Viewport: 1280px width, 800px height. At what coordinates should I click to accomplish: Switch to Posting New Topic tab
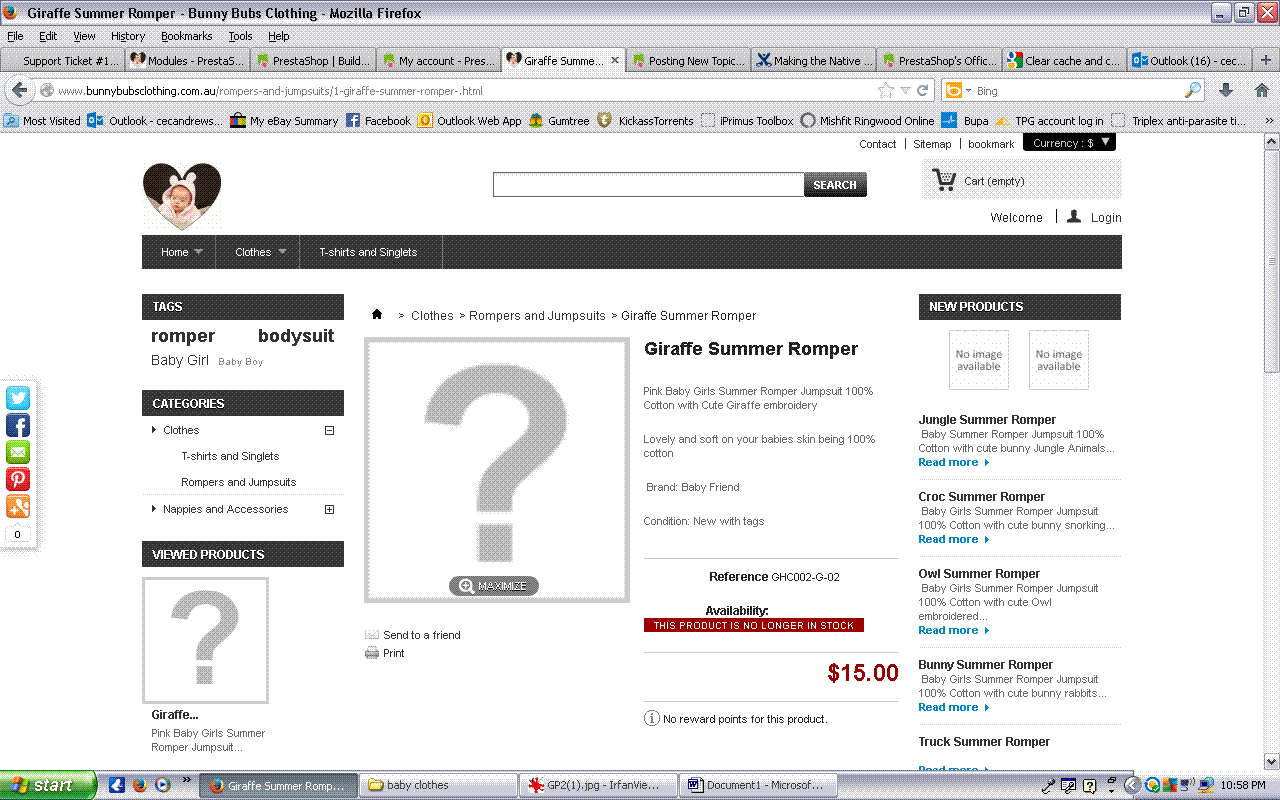point(688,60)
